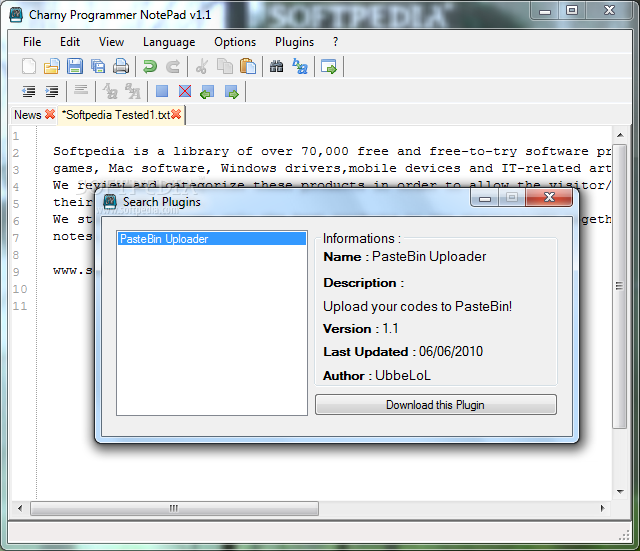Copy the selected text (two pages icon)

pos(225,67)
